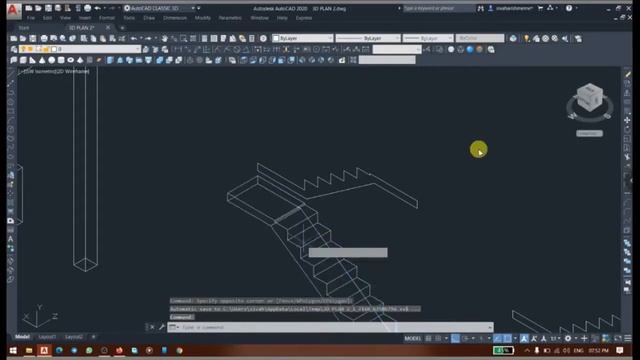Click the light bulb icon in render toolbar
This screenshot has height=360, width=640.
[x=527, y=38]
